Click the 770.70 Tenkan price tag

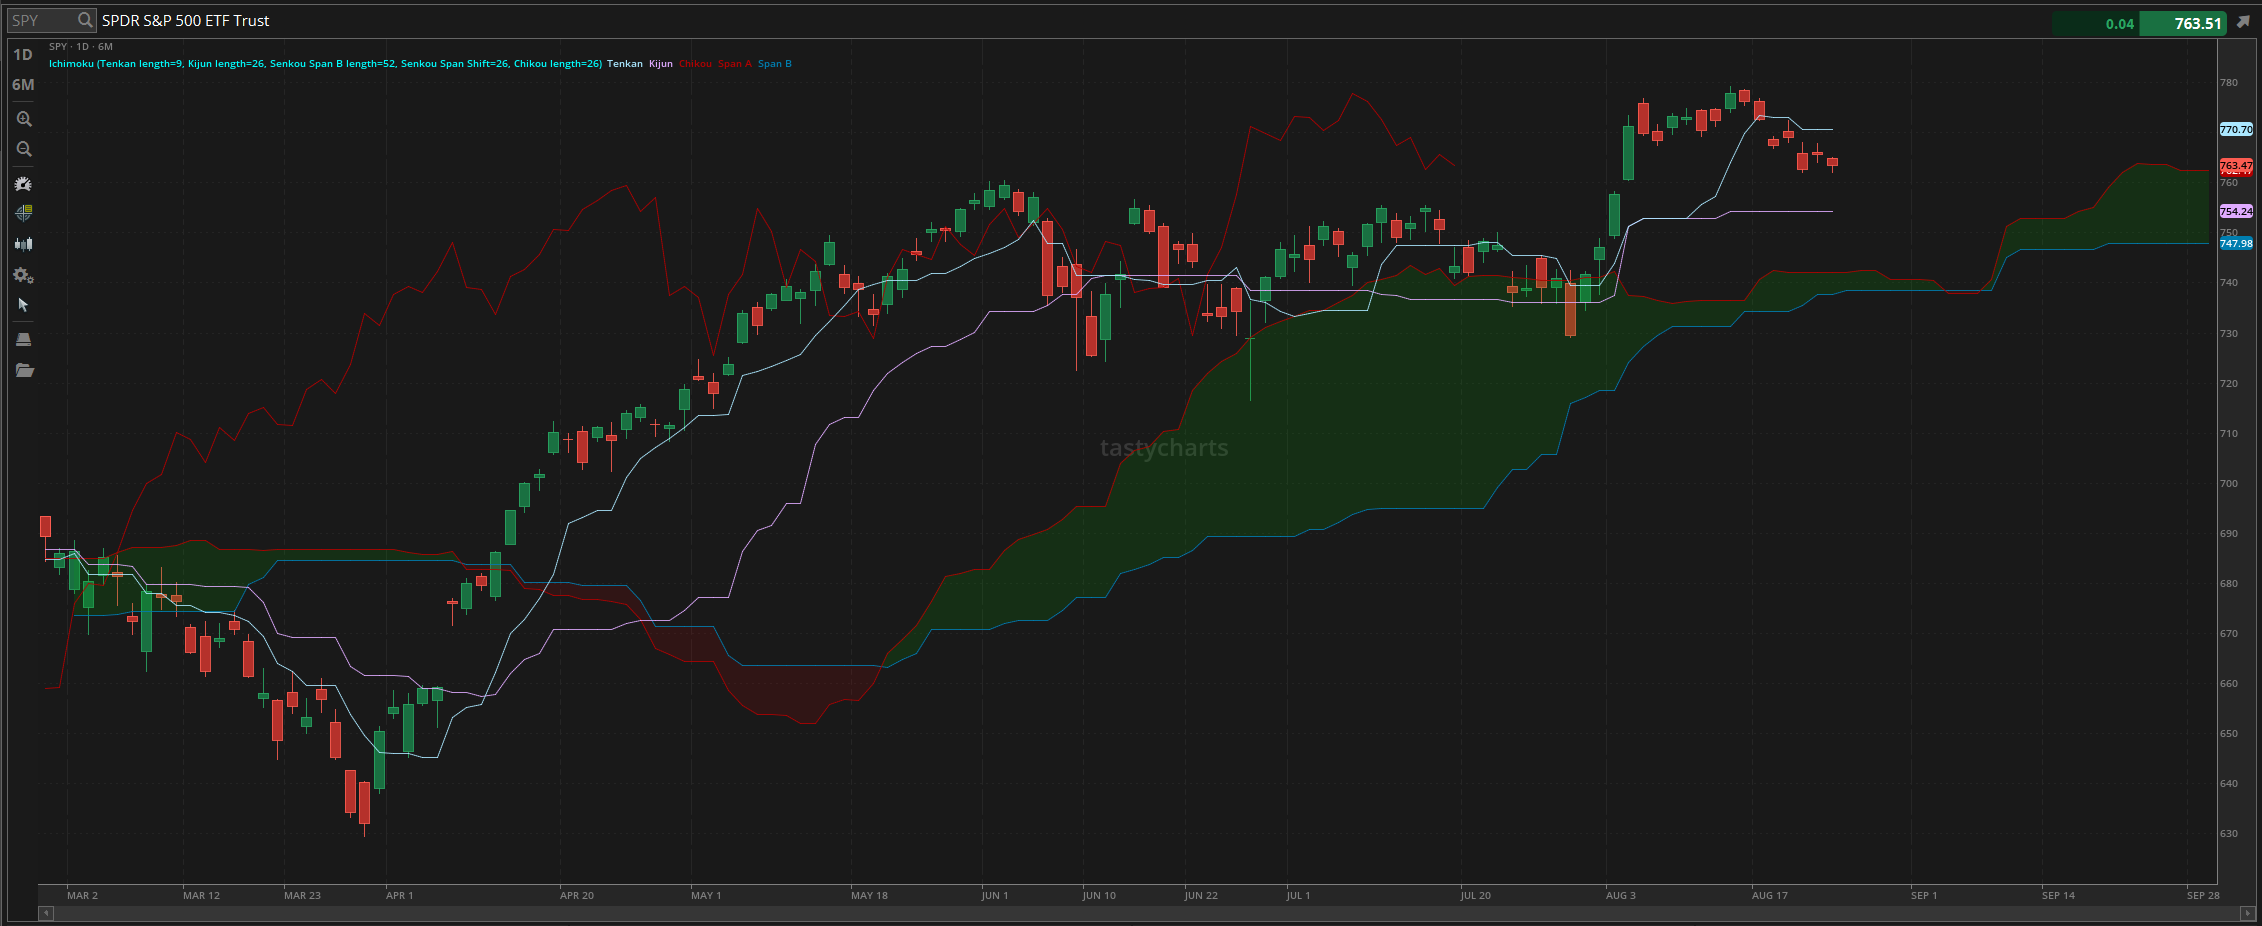[2236, 129]
